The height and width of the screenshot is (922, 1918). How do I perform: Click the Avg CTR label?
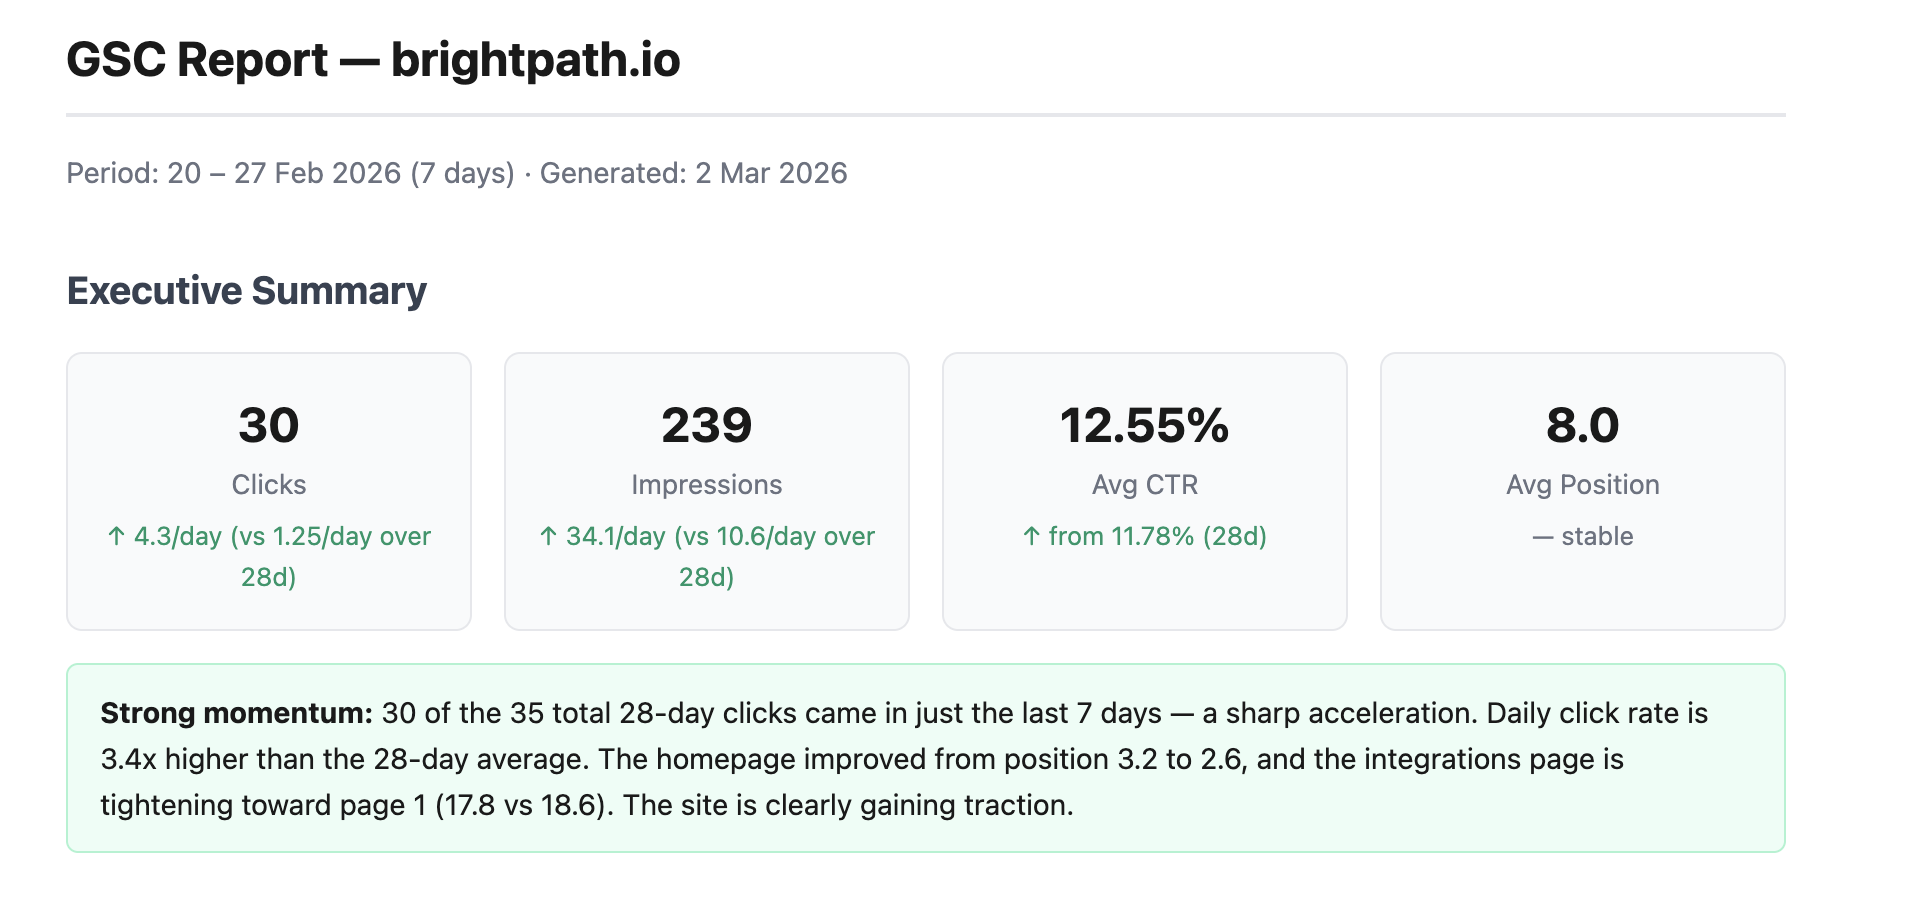(x=1144, y=485)
